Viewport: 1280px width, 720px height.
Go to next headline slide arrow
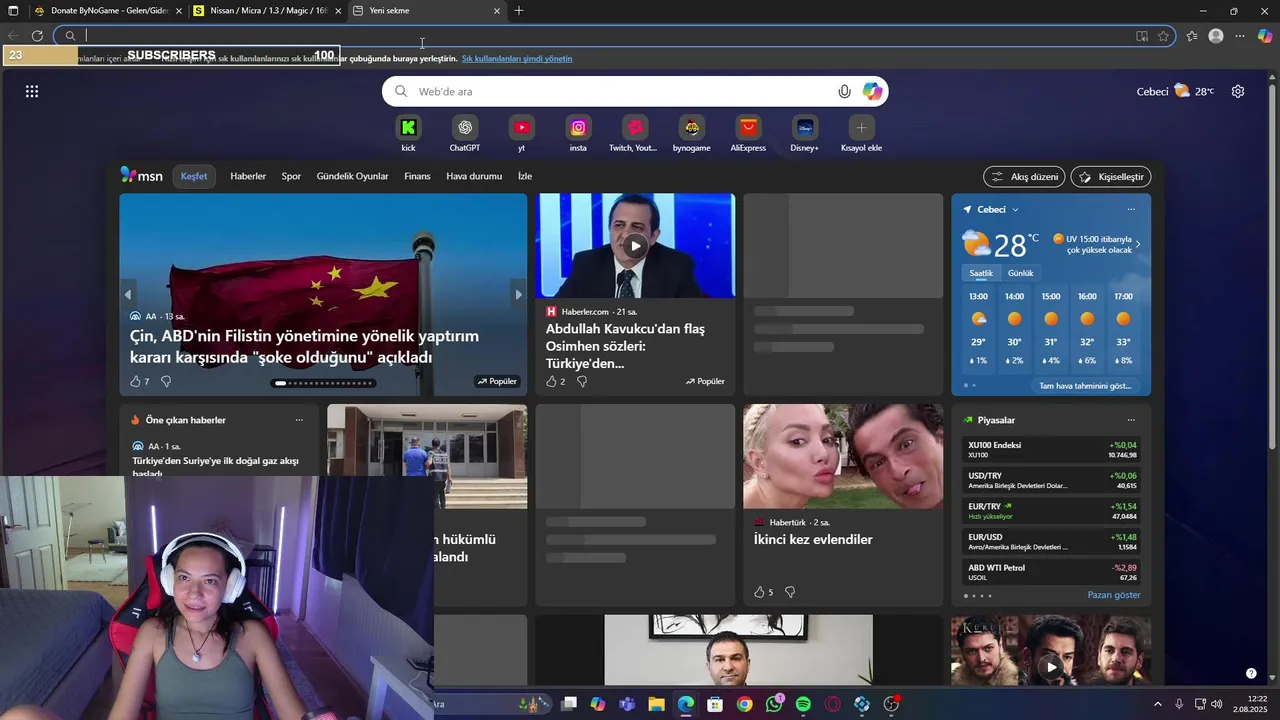(518, 295)
